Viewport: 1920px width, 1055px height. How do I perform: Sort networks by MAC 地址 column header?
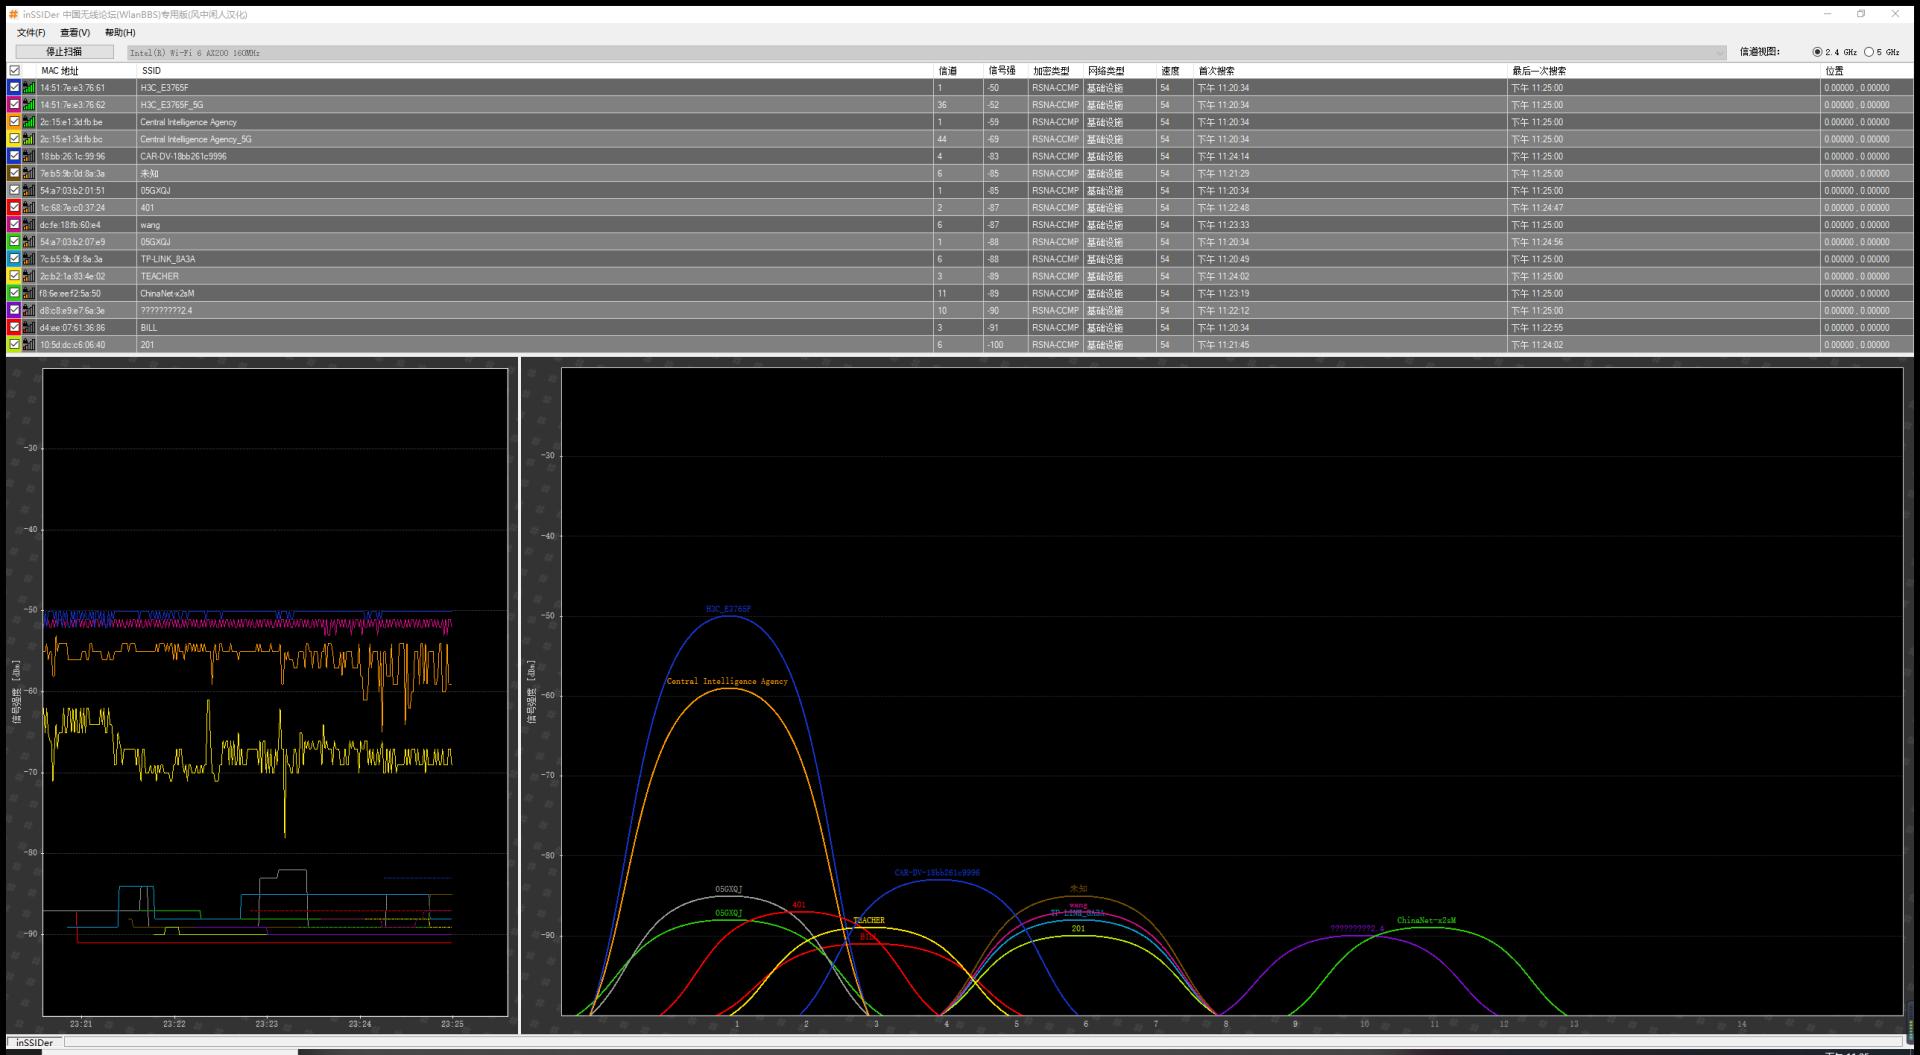(60, 71)
